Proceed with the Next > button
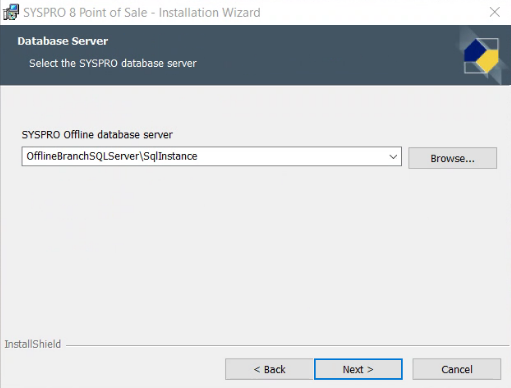This screenshot has height=388, width=511. pos(358,369)
